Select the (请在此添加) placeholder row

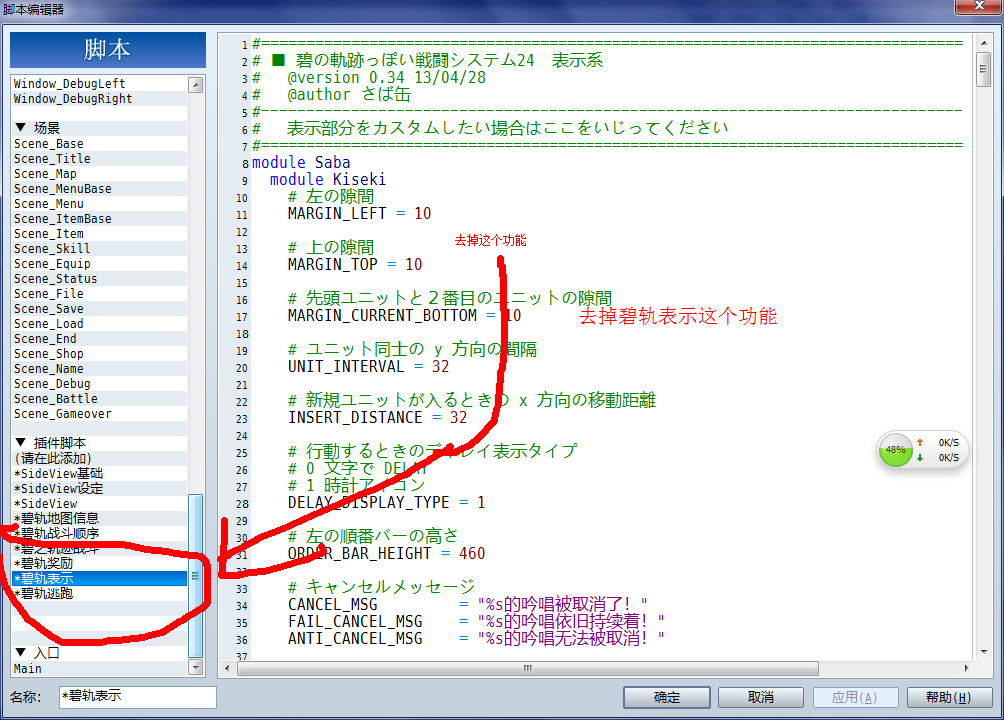pyautogui.click(x=99, y=459)
